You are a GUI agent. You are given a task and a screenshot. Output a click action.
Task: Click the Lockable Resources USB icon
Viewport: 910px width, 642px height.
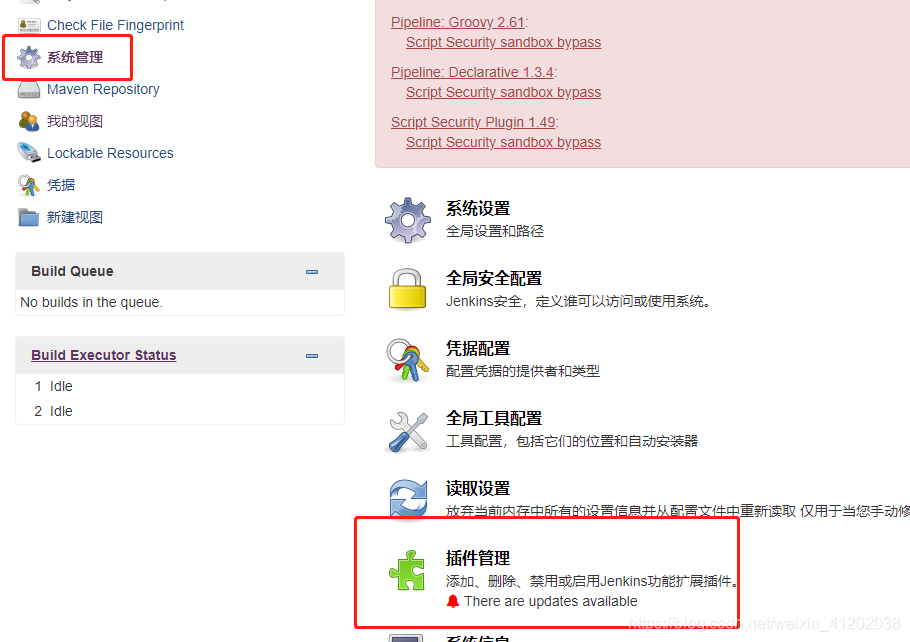(x=29, y=153)
